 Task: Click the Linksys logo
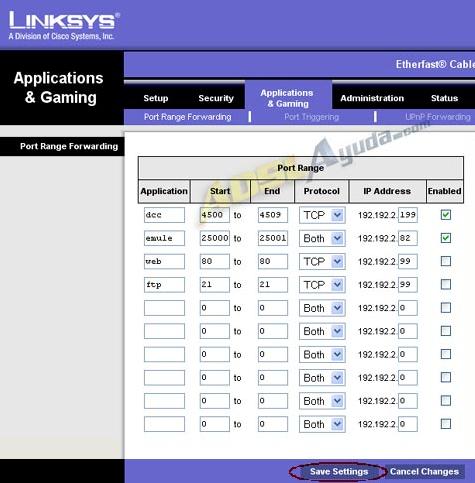64,26
